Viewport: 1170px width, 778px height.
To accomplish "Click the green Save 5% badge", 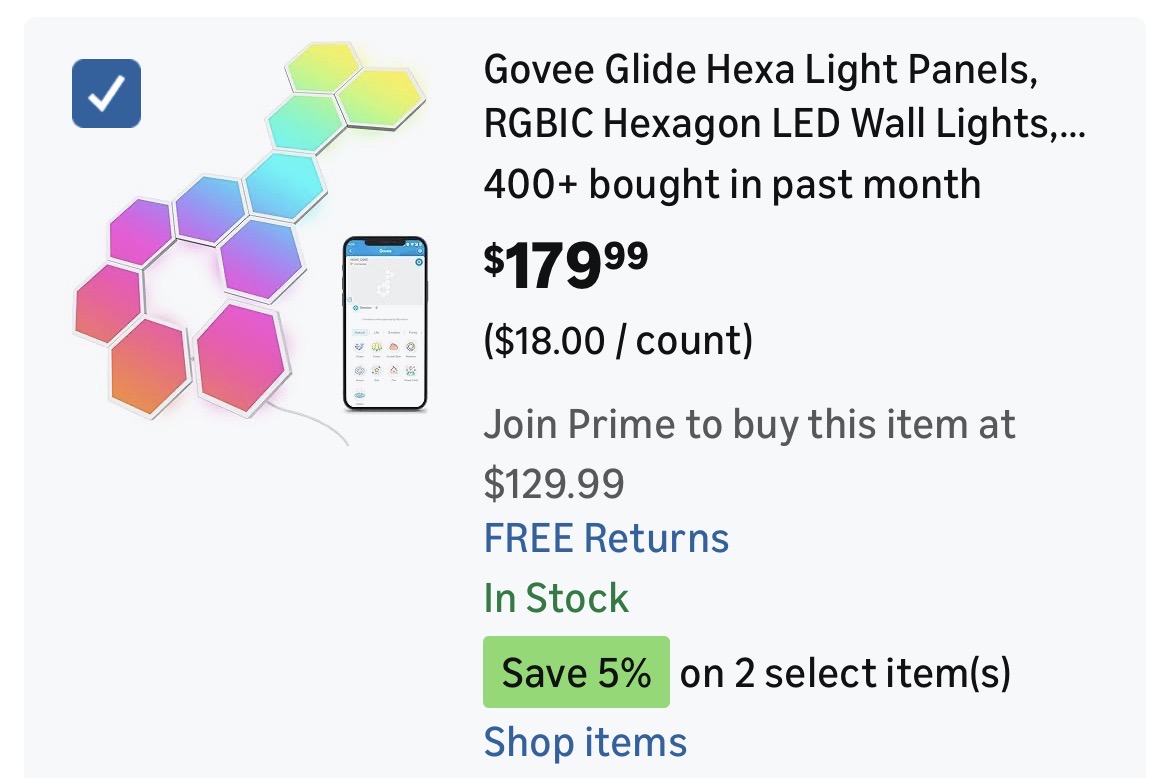I will tap(576, 673).
